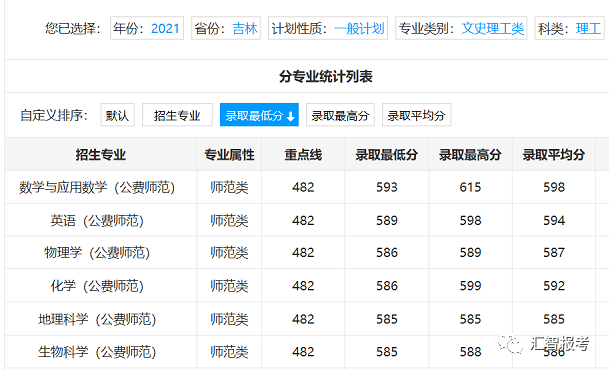The image size is (609, 371).
Task: Change the 专业类别 文史理工类 filter
Action: 461,28
